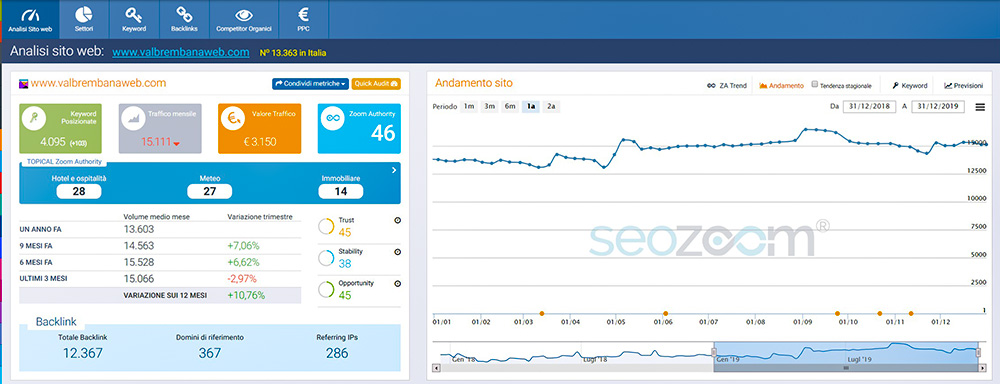Viewport: 1000px width, 384px height.
Task: Enable Tendenza stagionale checkbox
Action: [815, 84]
